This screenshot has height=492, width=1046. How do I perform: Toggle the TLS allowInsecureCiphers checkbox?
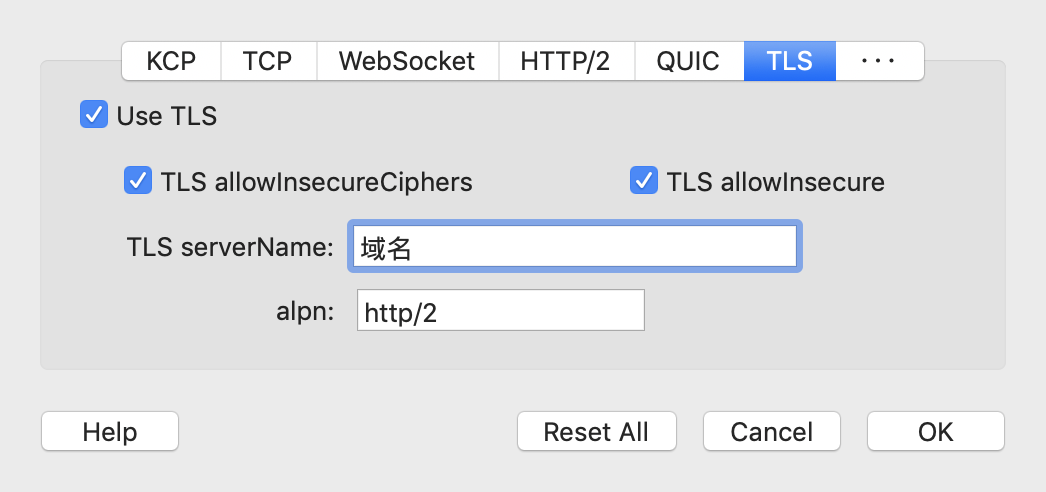[x=138, y=181]
